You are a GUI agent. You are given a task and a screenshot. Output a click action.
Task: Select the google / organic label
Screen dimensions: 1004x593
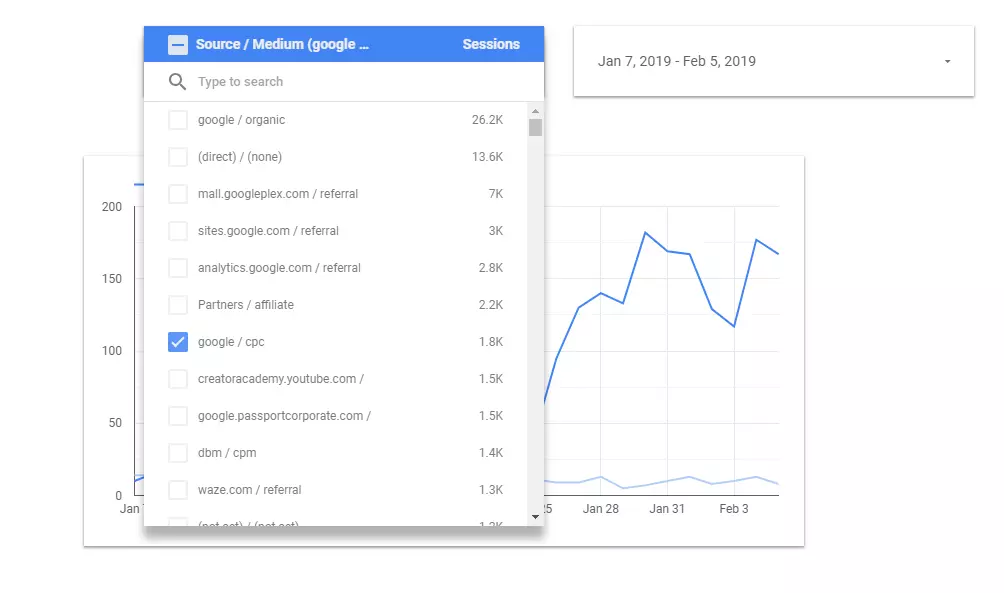[241, 120]
